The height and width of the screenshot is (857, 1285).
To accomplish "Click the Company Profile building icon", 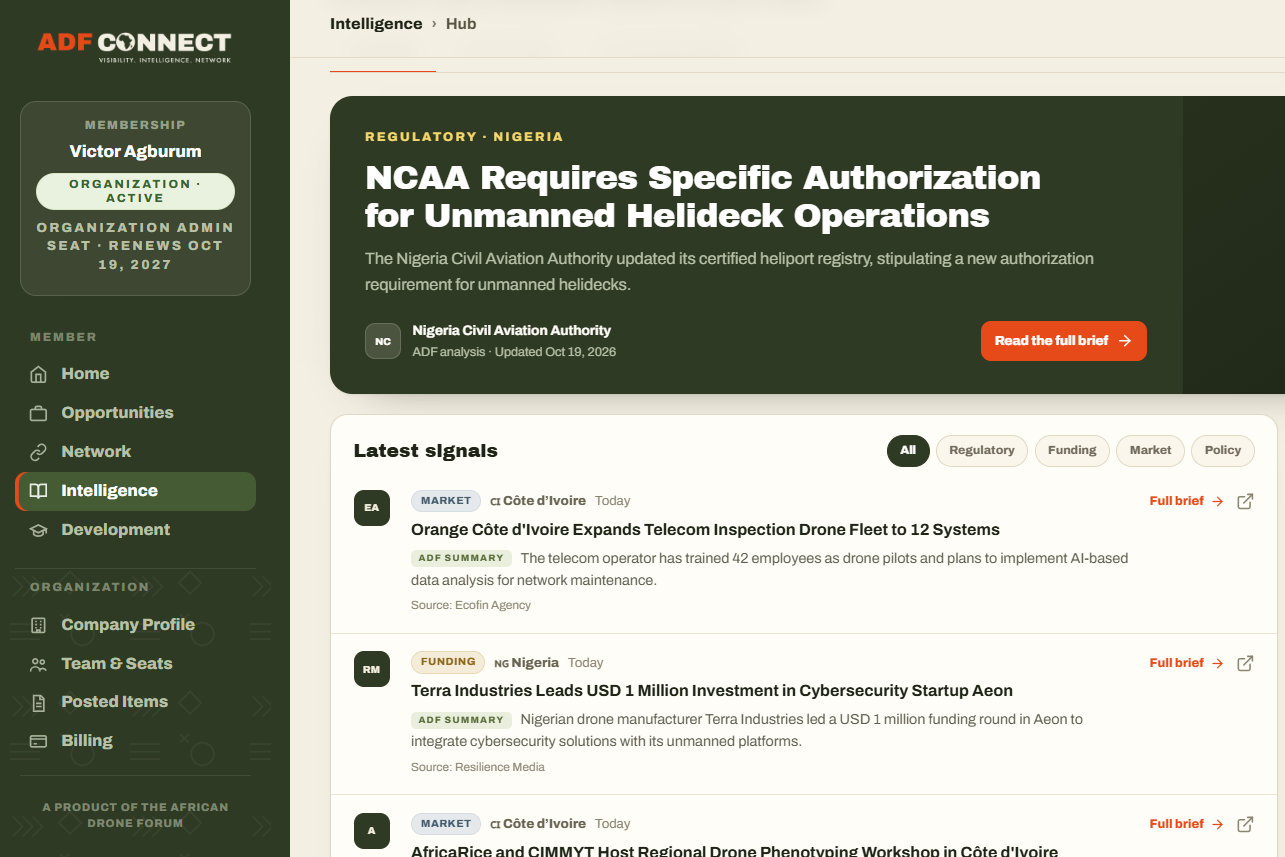I will (39, 625).
